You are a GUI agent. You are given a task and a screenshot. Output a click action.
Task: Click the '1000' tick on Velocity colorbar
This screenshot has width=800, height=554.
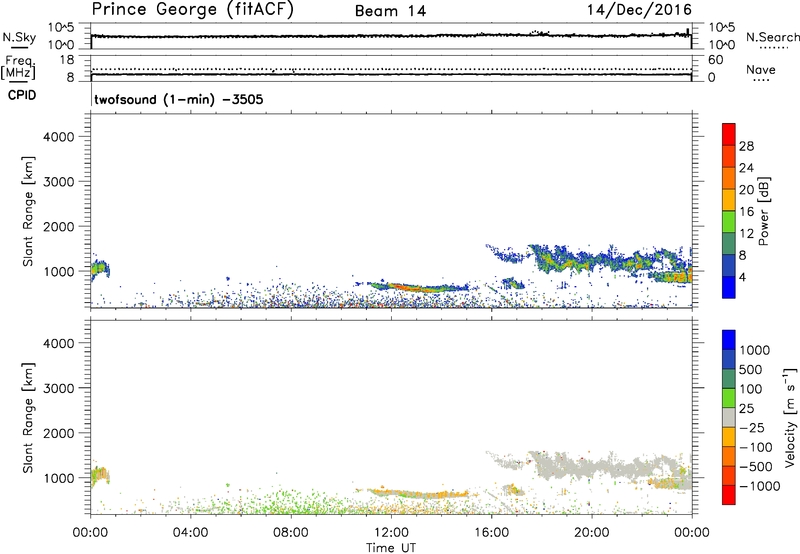click(x=754, y=350)
